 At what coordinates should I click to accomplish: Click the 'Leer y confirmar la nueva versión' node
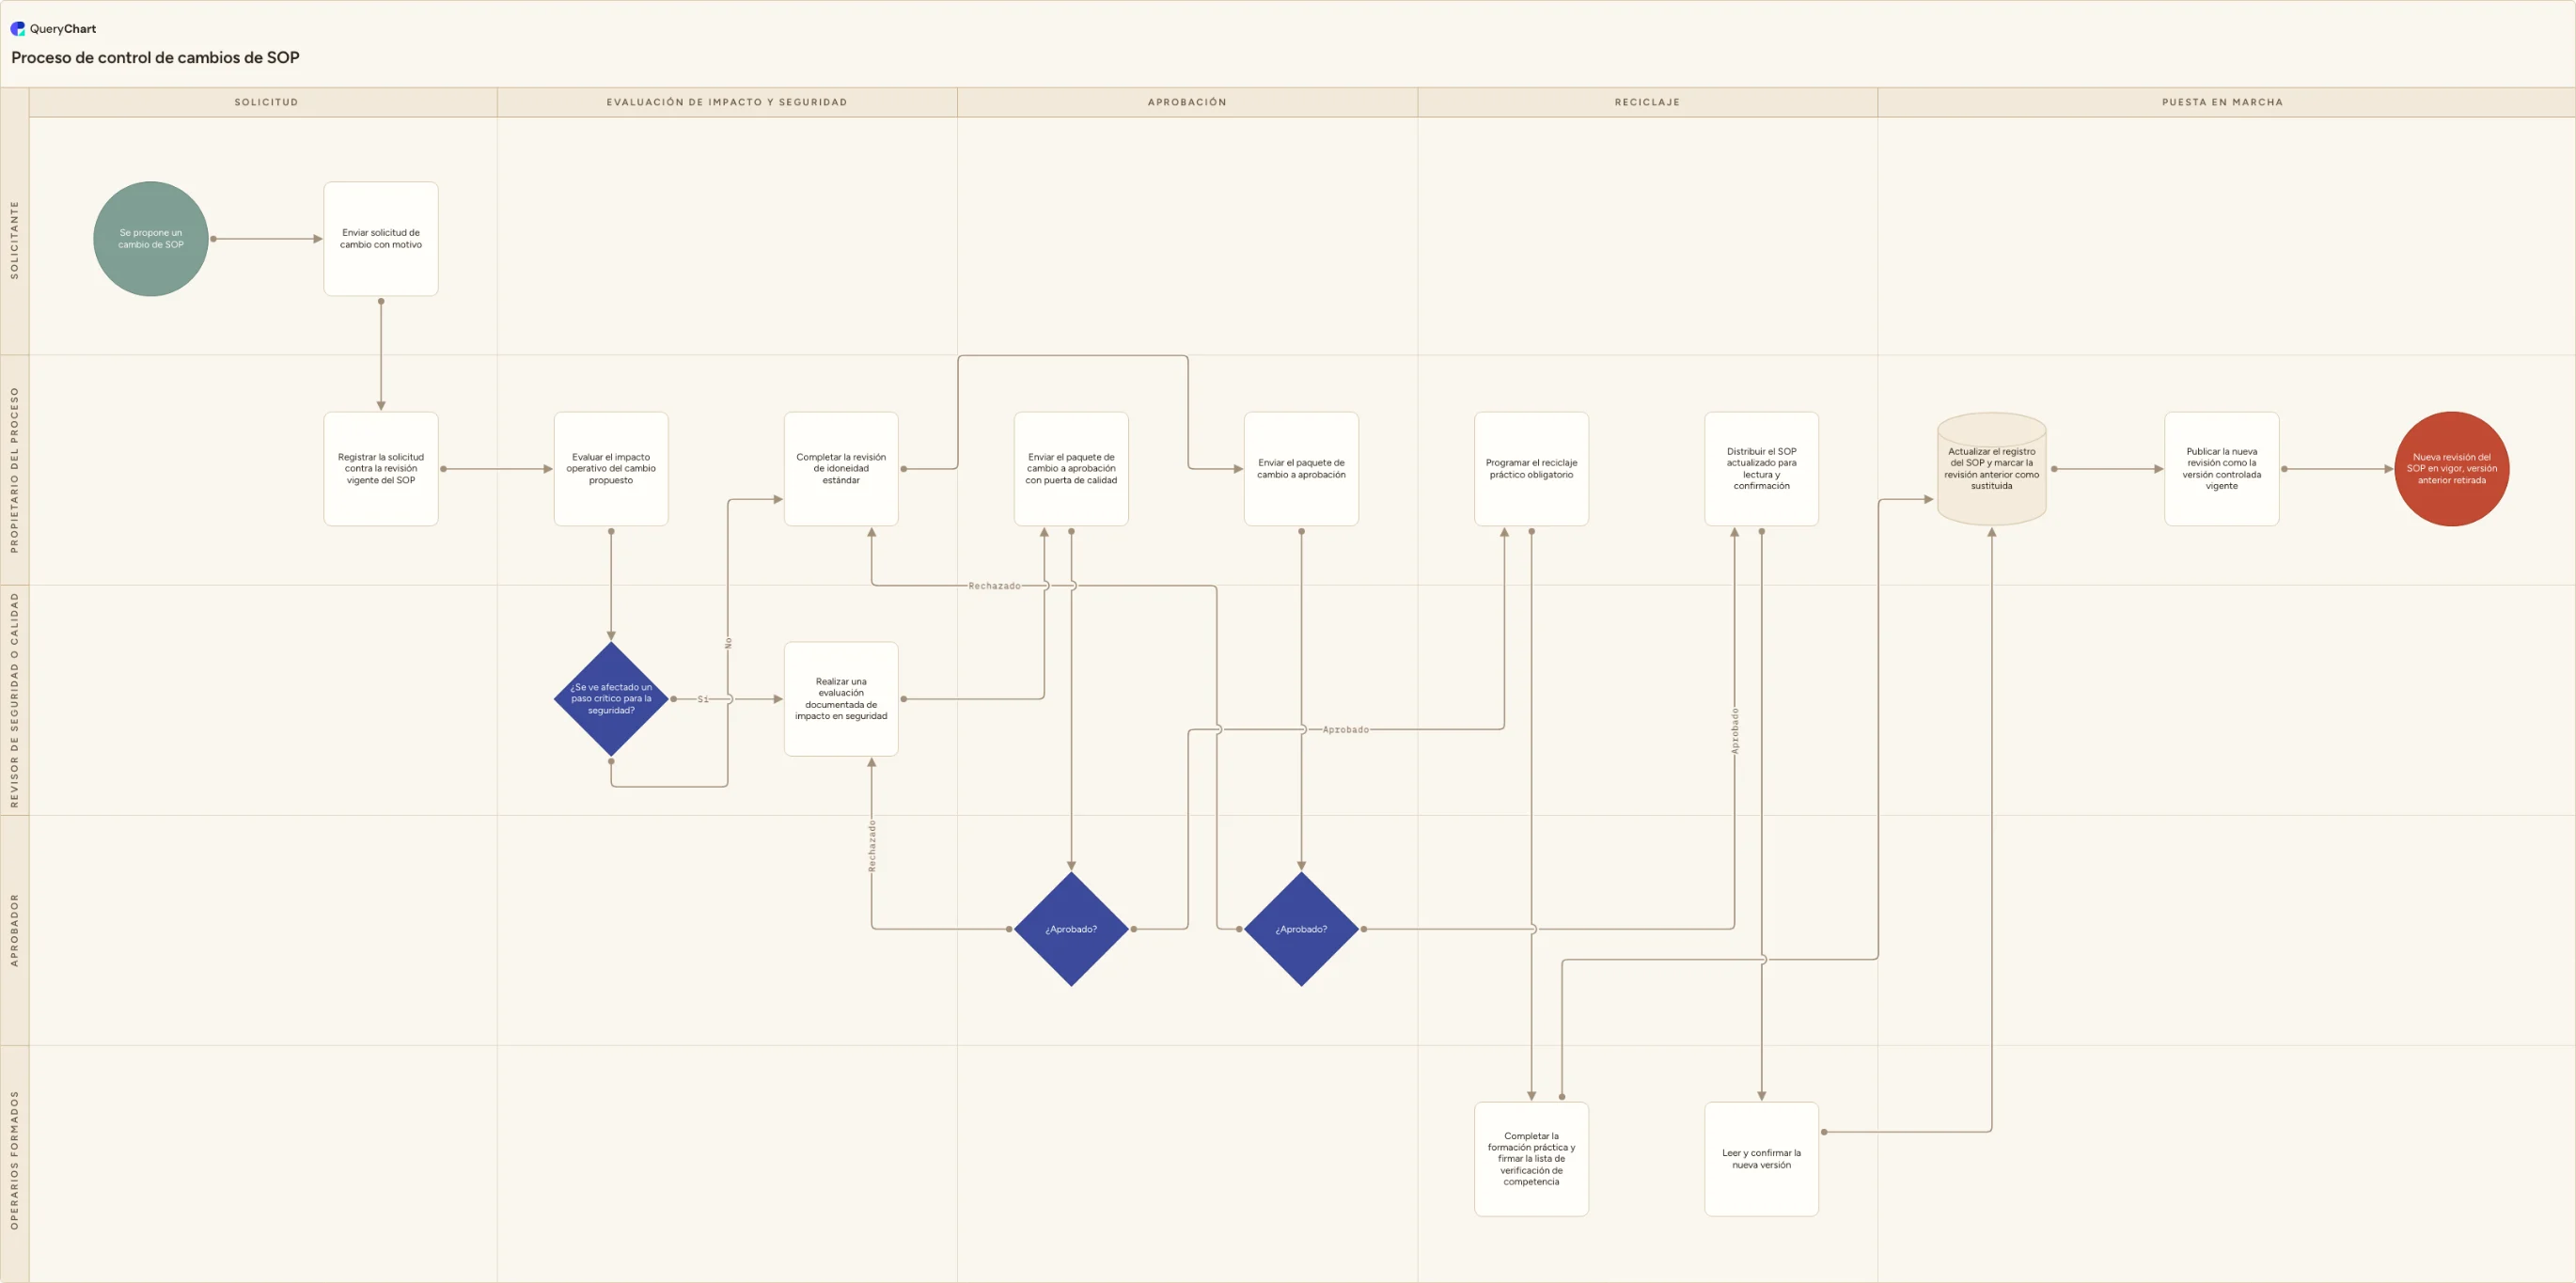(x=1761, y=1159)
